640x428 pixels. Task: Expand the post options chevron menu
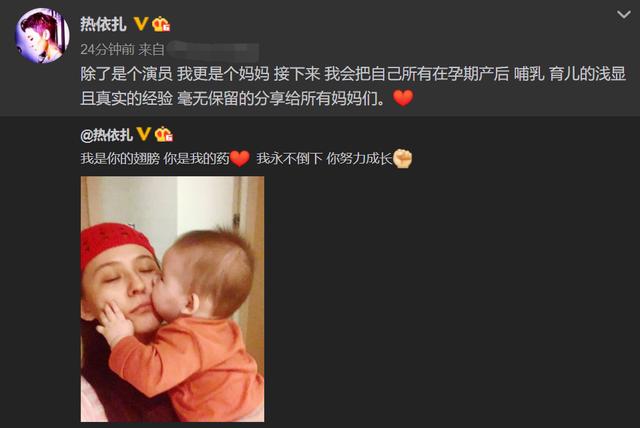pos(624,15)
